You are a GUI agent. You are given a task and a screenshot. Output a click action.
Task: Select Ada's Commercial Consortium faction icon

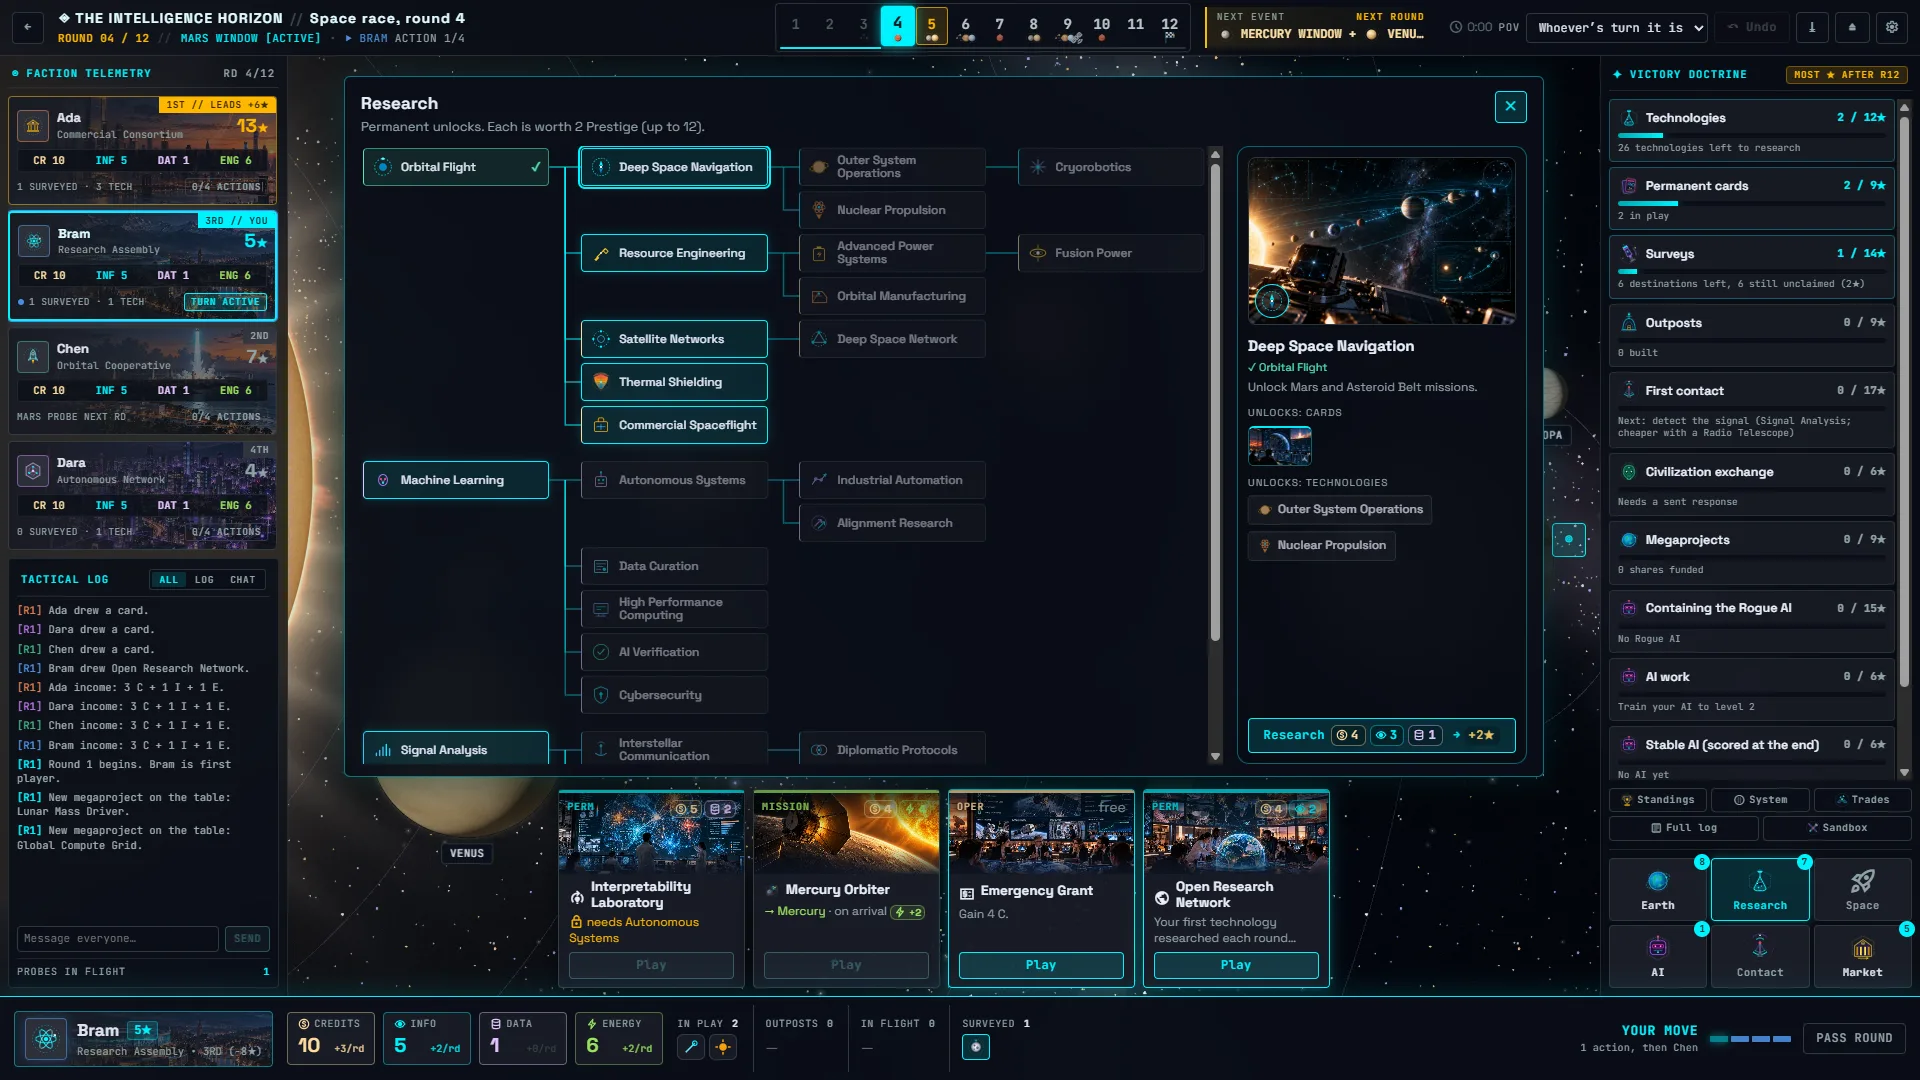33,126
